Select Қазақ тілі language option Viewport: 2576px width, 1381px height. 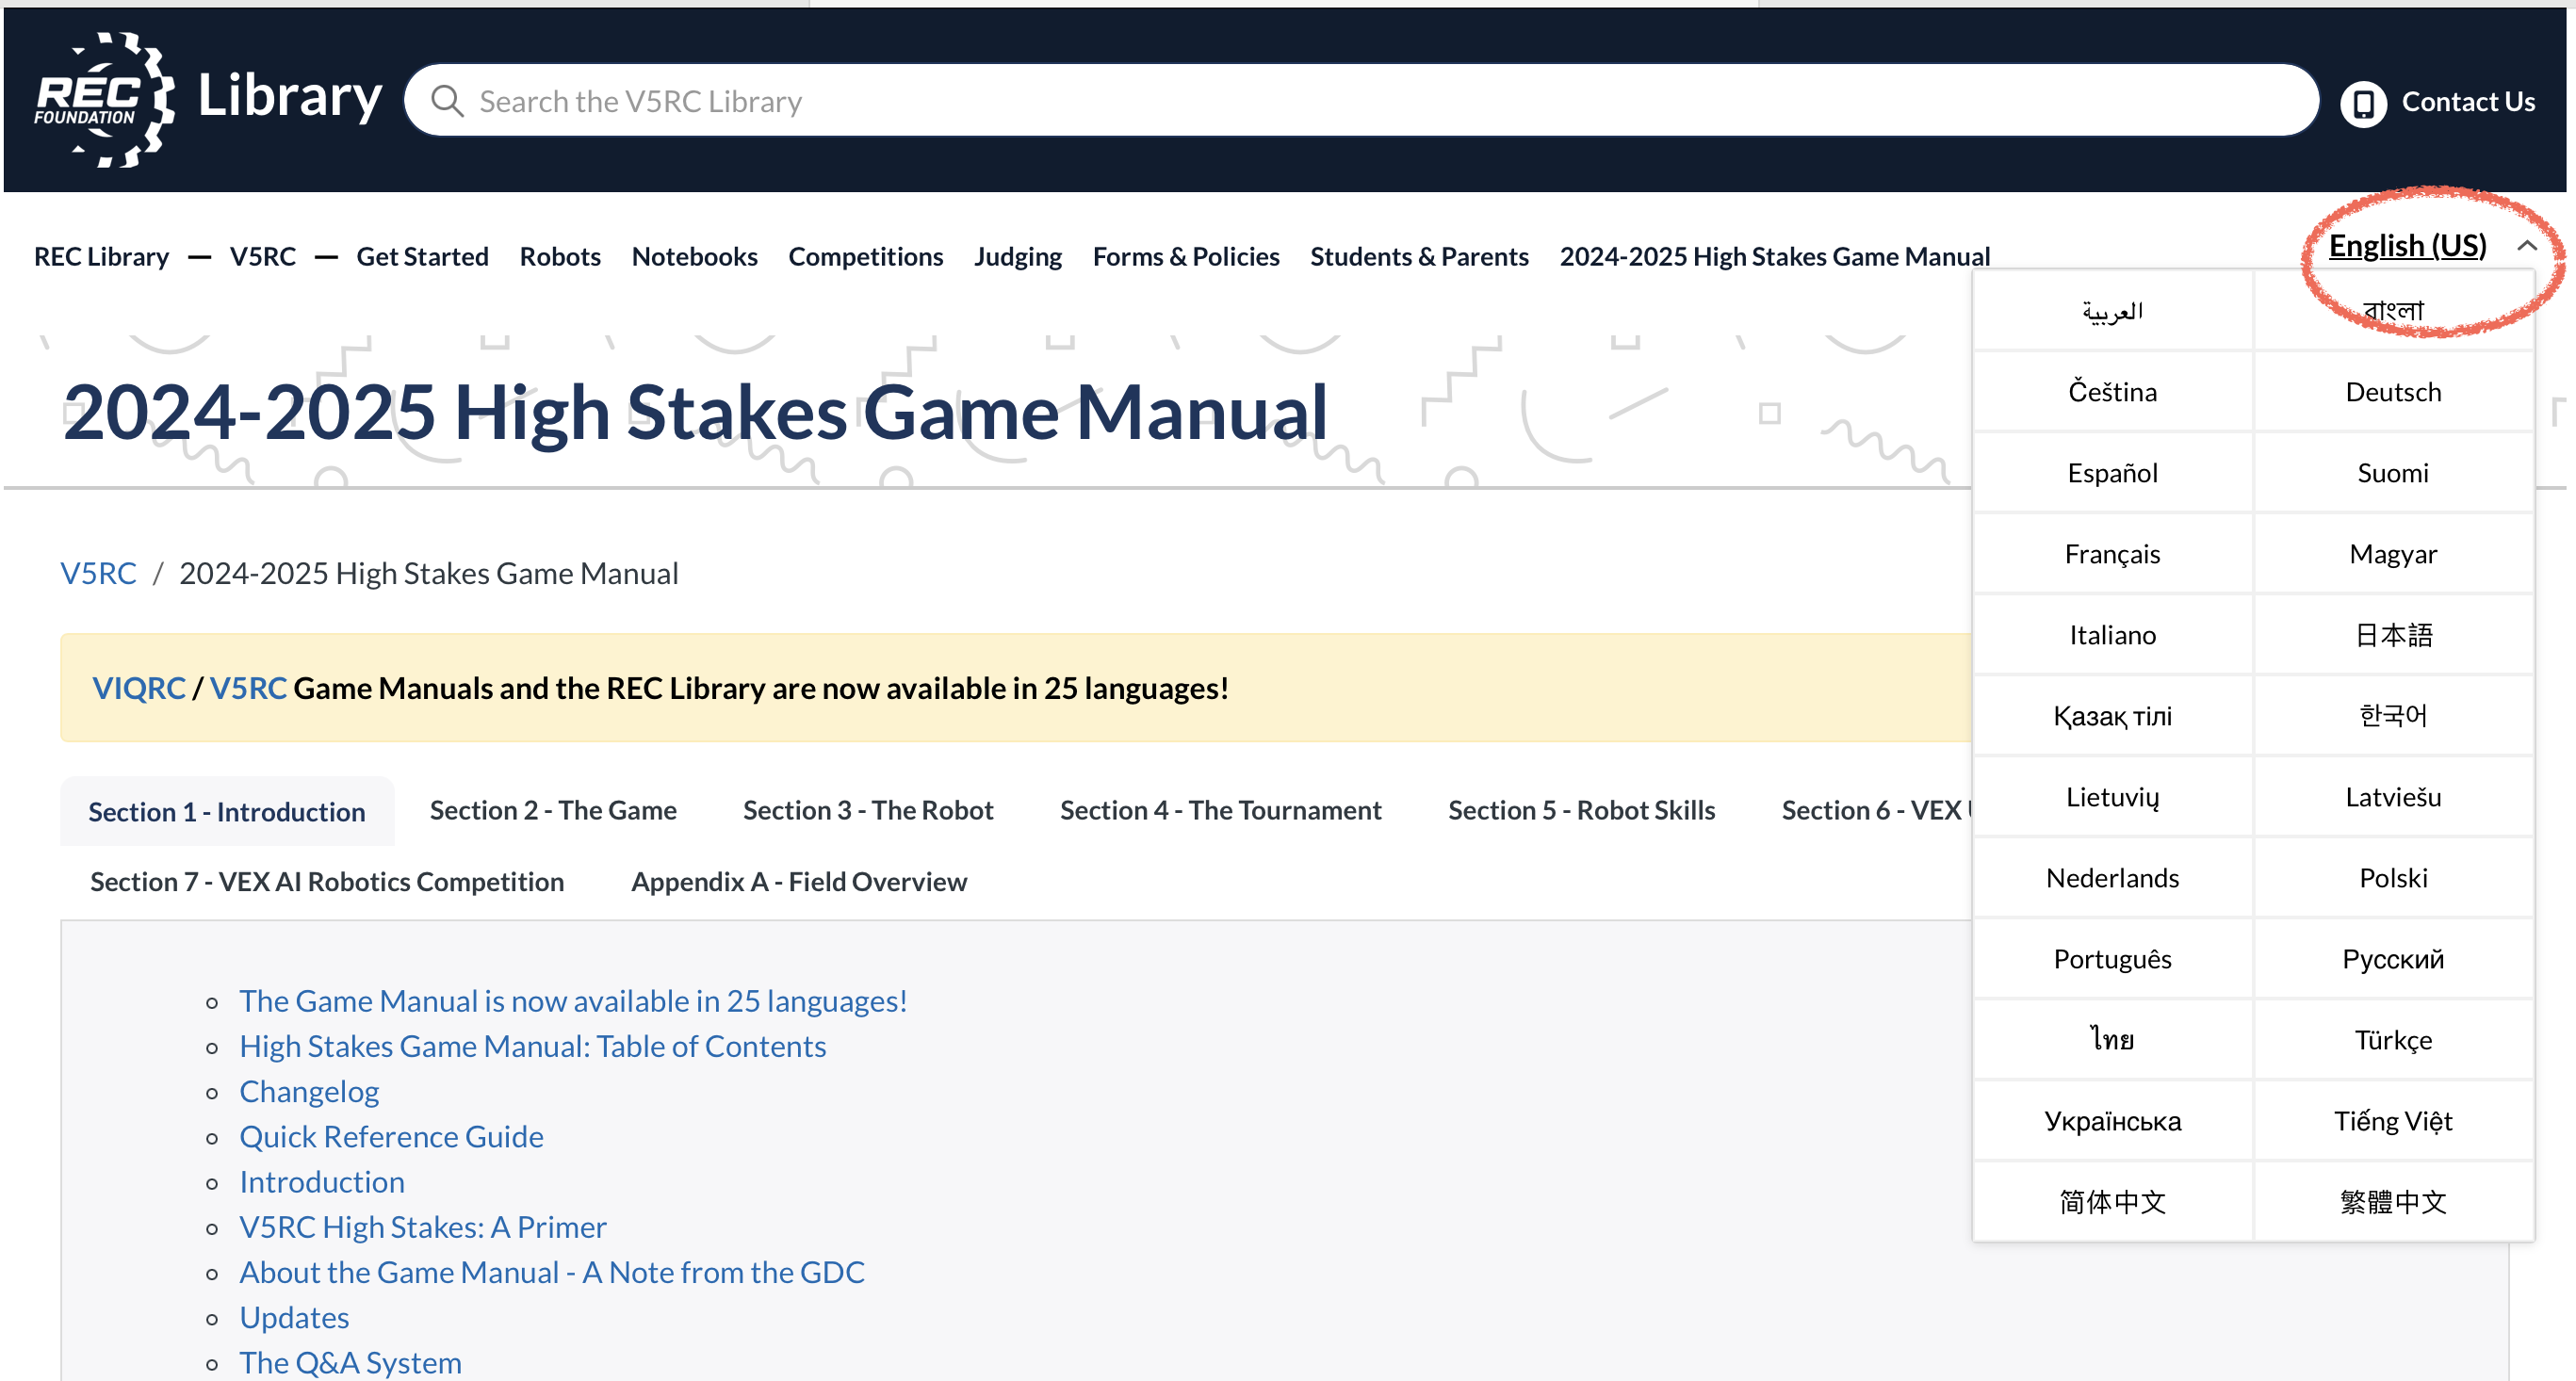click(2112, 716)
